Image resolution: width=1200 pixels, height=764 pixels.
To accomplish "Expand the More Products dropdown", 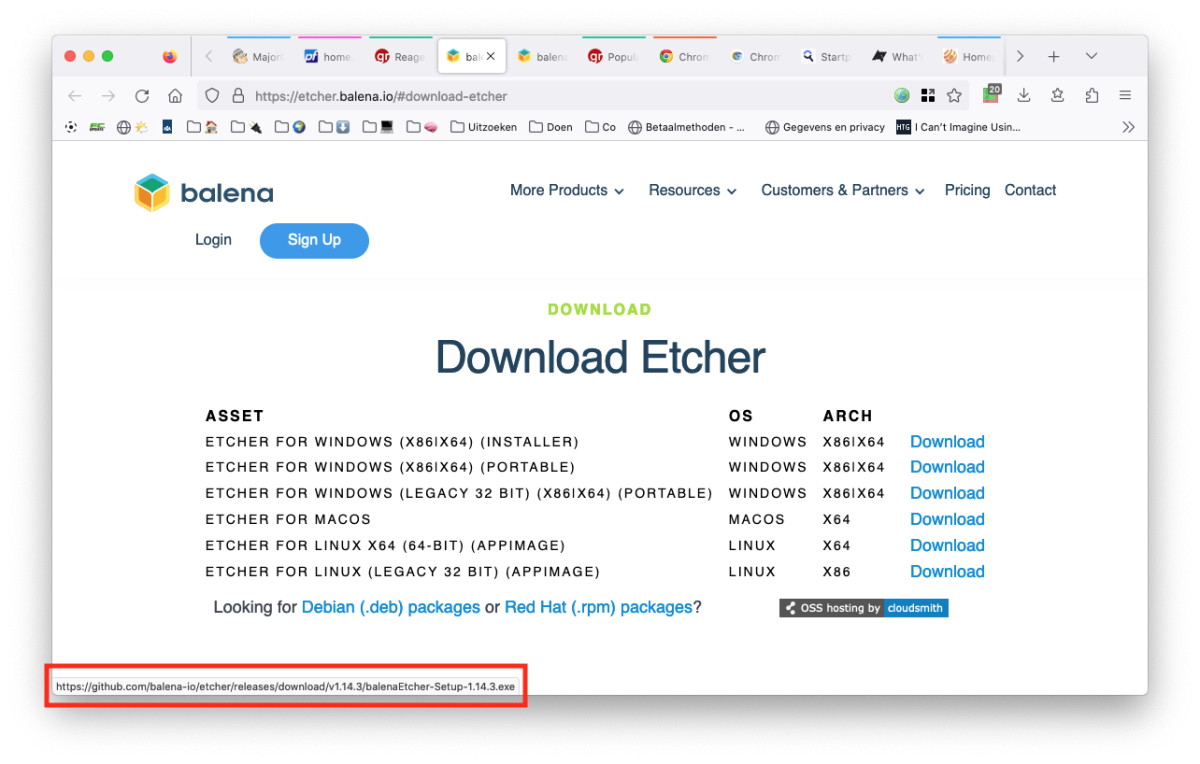I will coord(566,190).
